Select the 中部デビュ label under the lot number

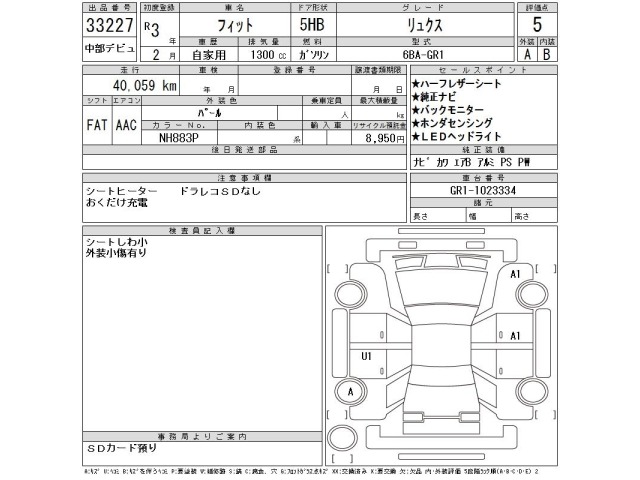109,49
